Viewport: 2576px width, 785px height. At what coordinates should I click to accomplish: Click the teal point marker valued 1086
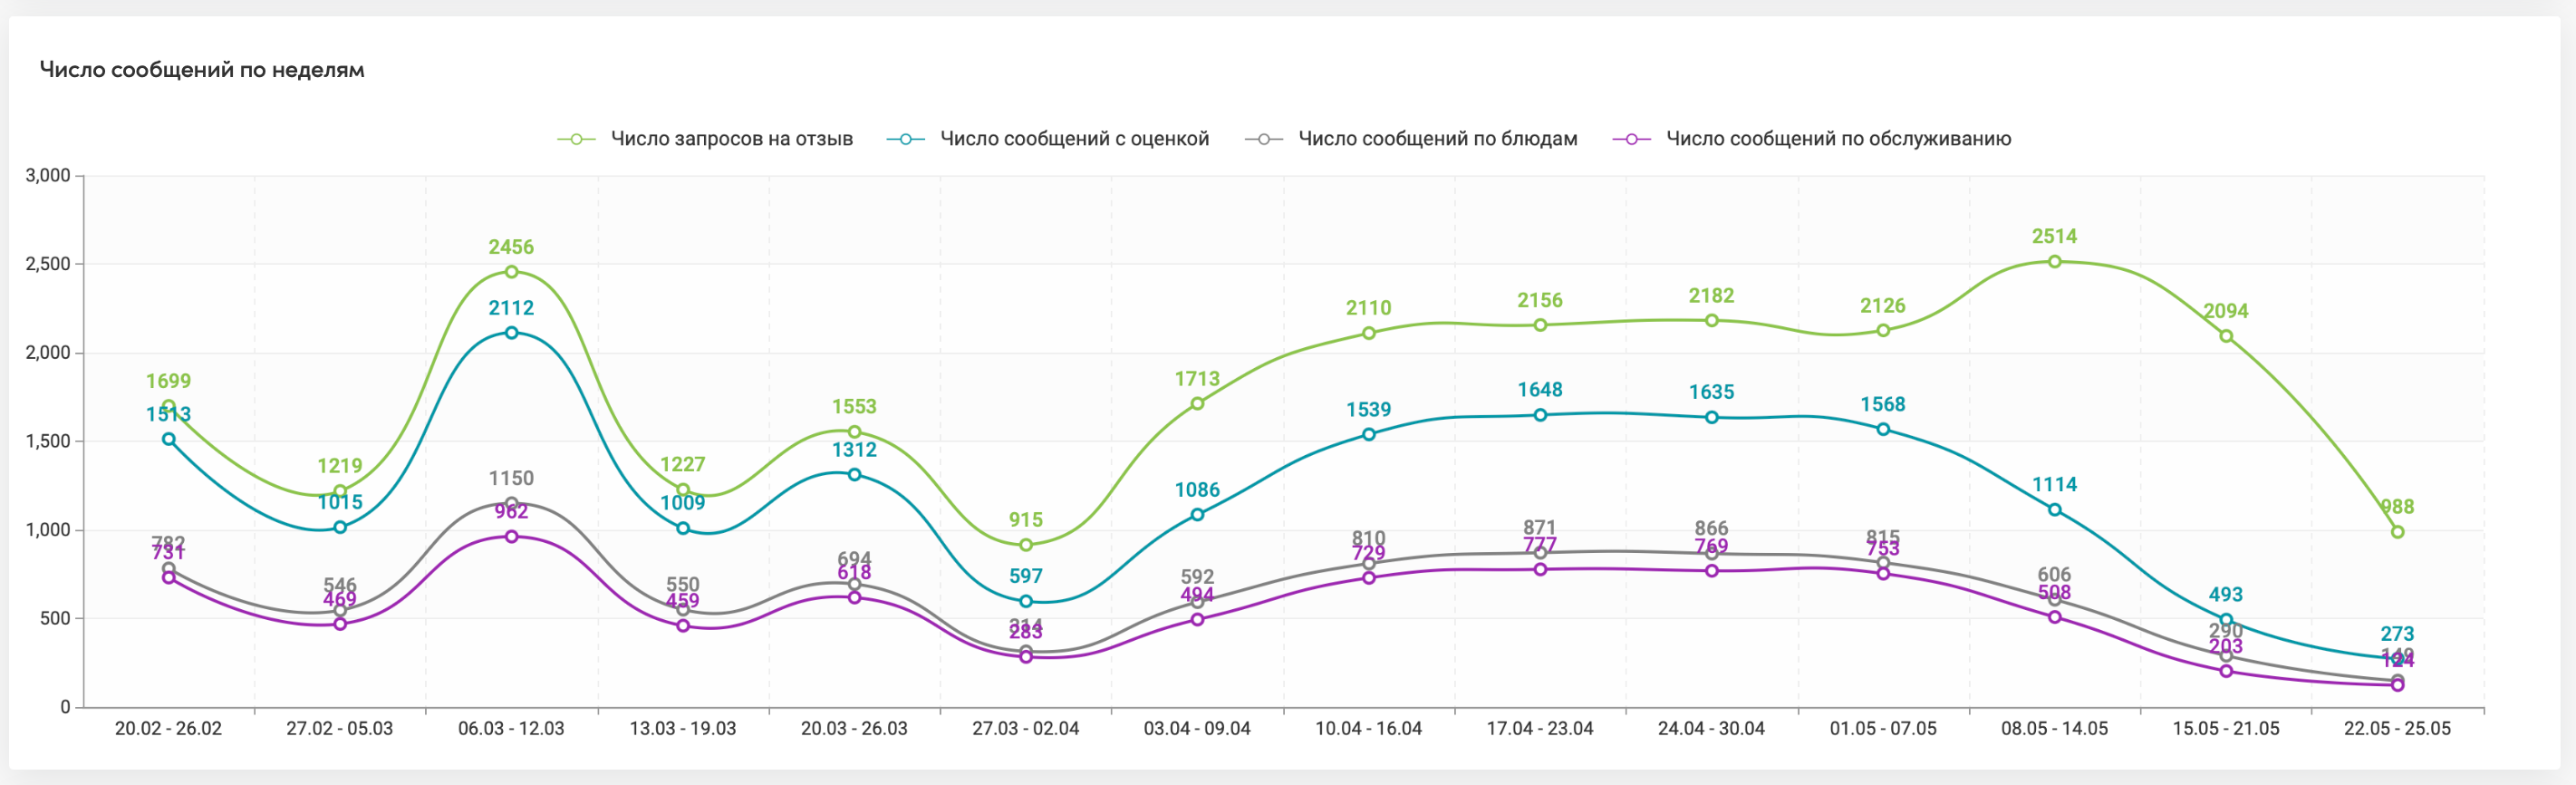pyautogui.click(x=1197, y=515)
